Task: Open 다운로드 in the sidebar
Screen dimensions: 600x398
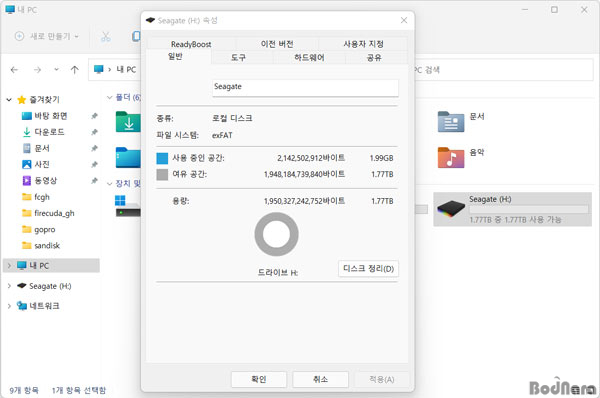Action: (x=49, y=132)
